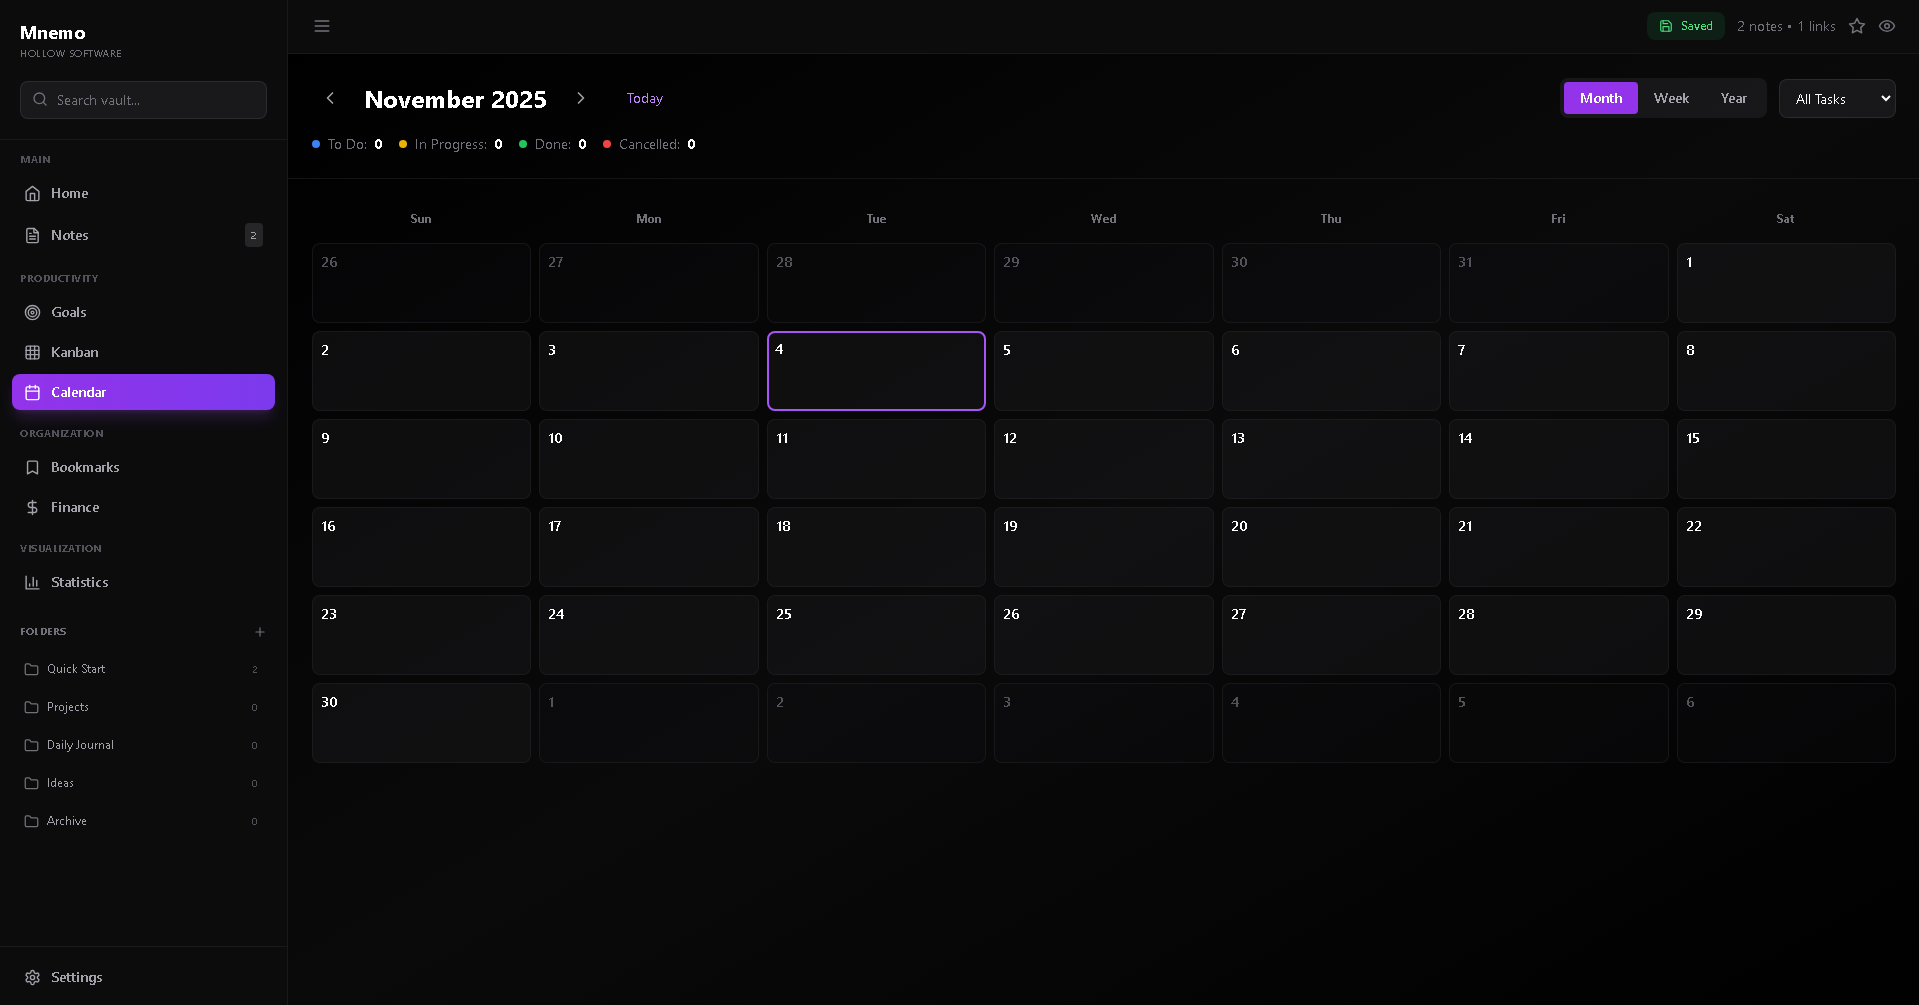This screenshot has width=1919, height=1005.
Task: Click the '2 notes • 1 links' status text
Action: pyautogui.click(x=1786, y=26)
